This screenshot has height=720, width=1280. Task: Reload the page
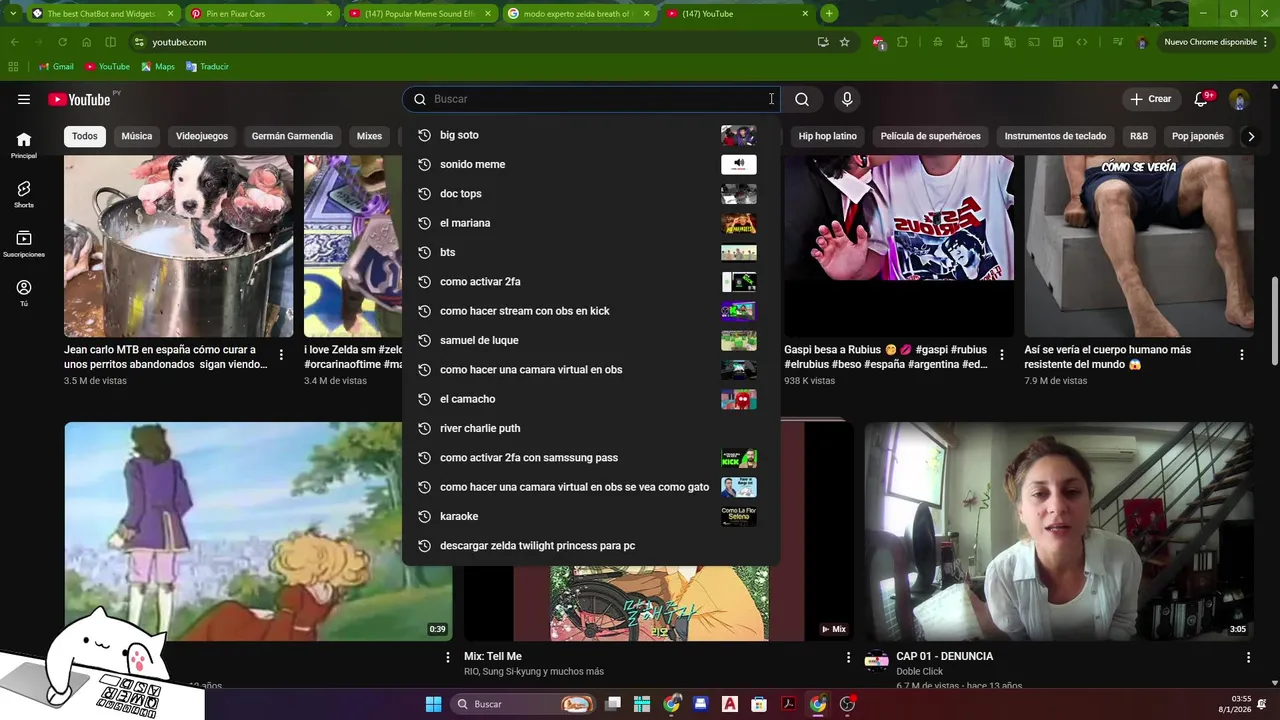62,42
